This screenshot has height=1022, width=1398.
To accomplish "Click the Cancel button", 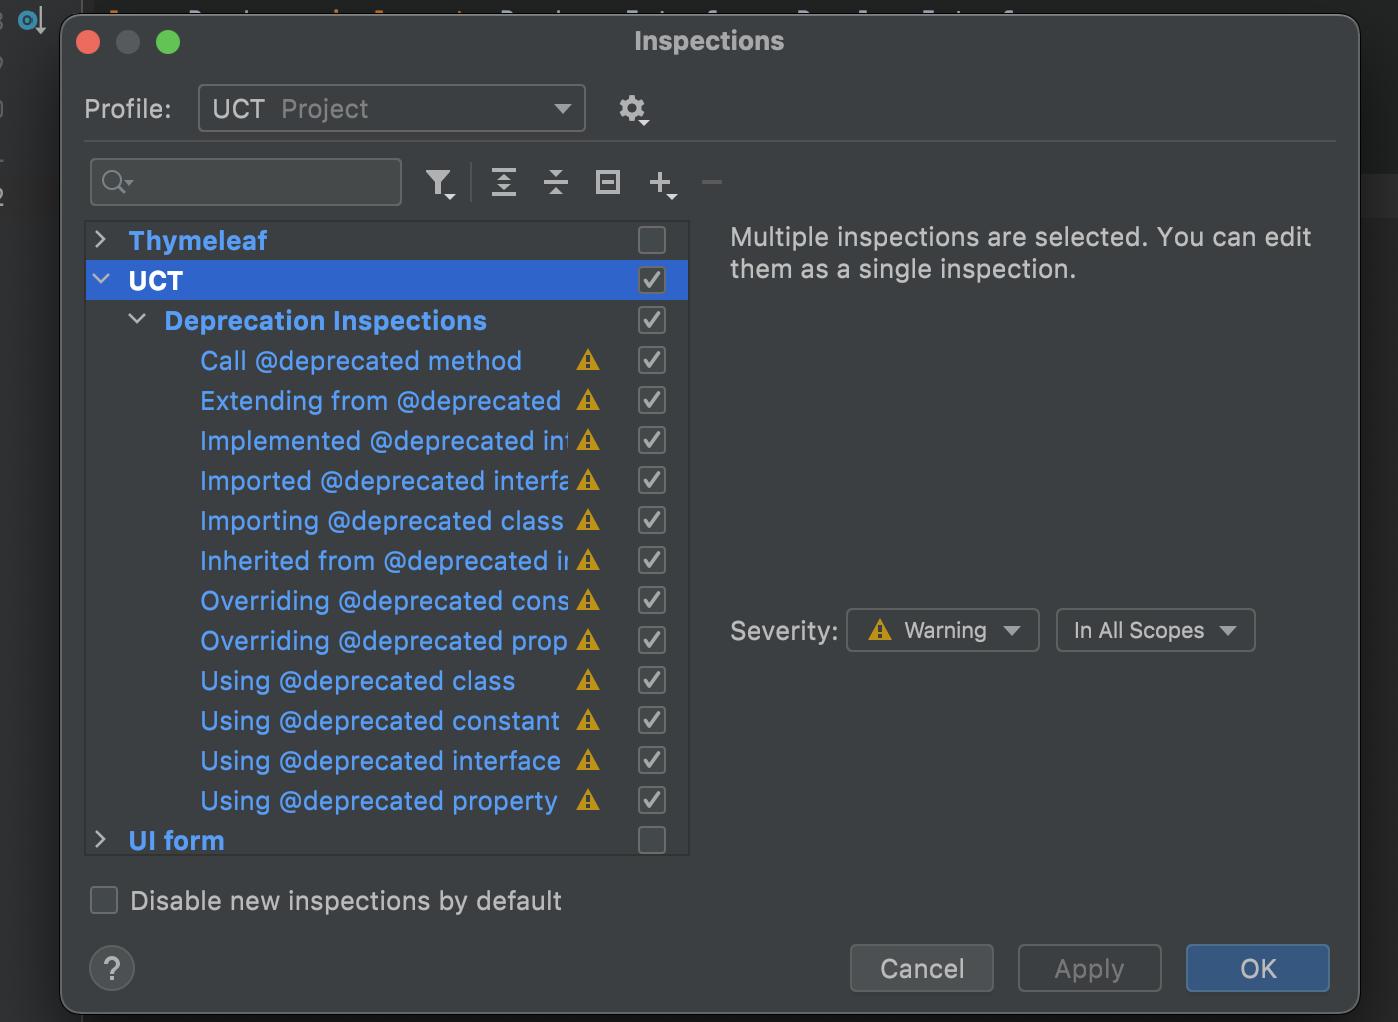I will click(922, 968).
